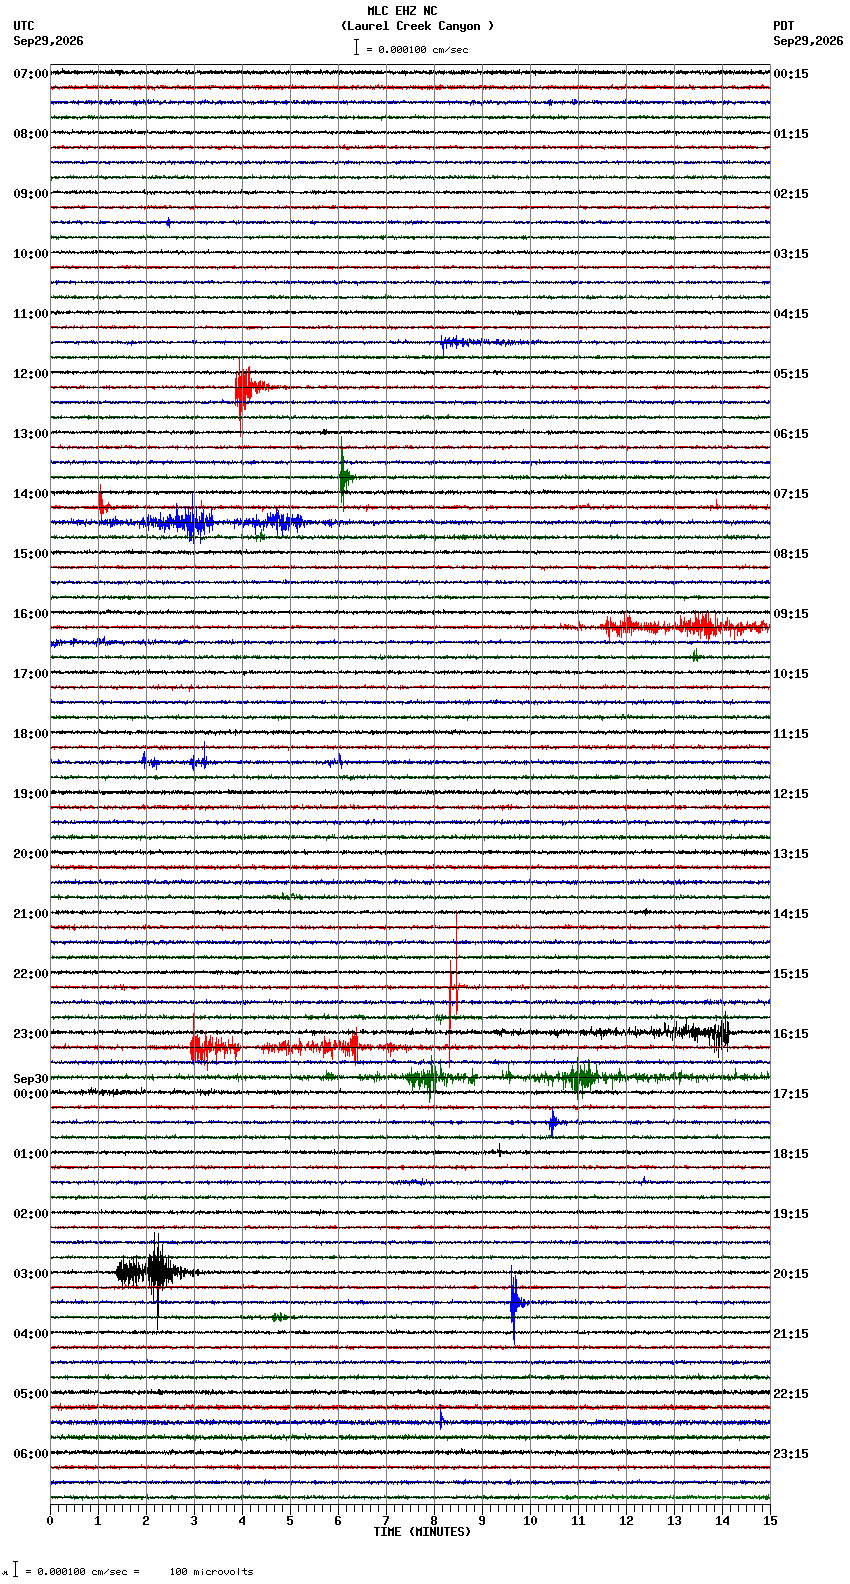The height and width of the screenshot is (1584, 850).
Task: Click the blue spike on the 00:30 trace
Action: pos(553,1122)
